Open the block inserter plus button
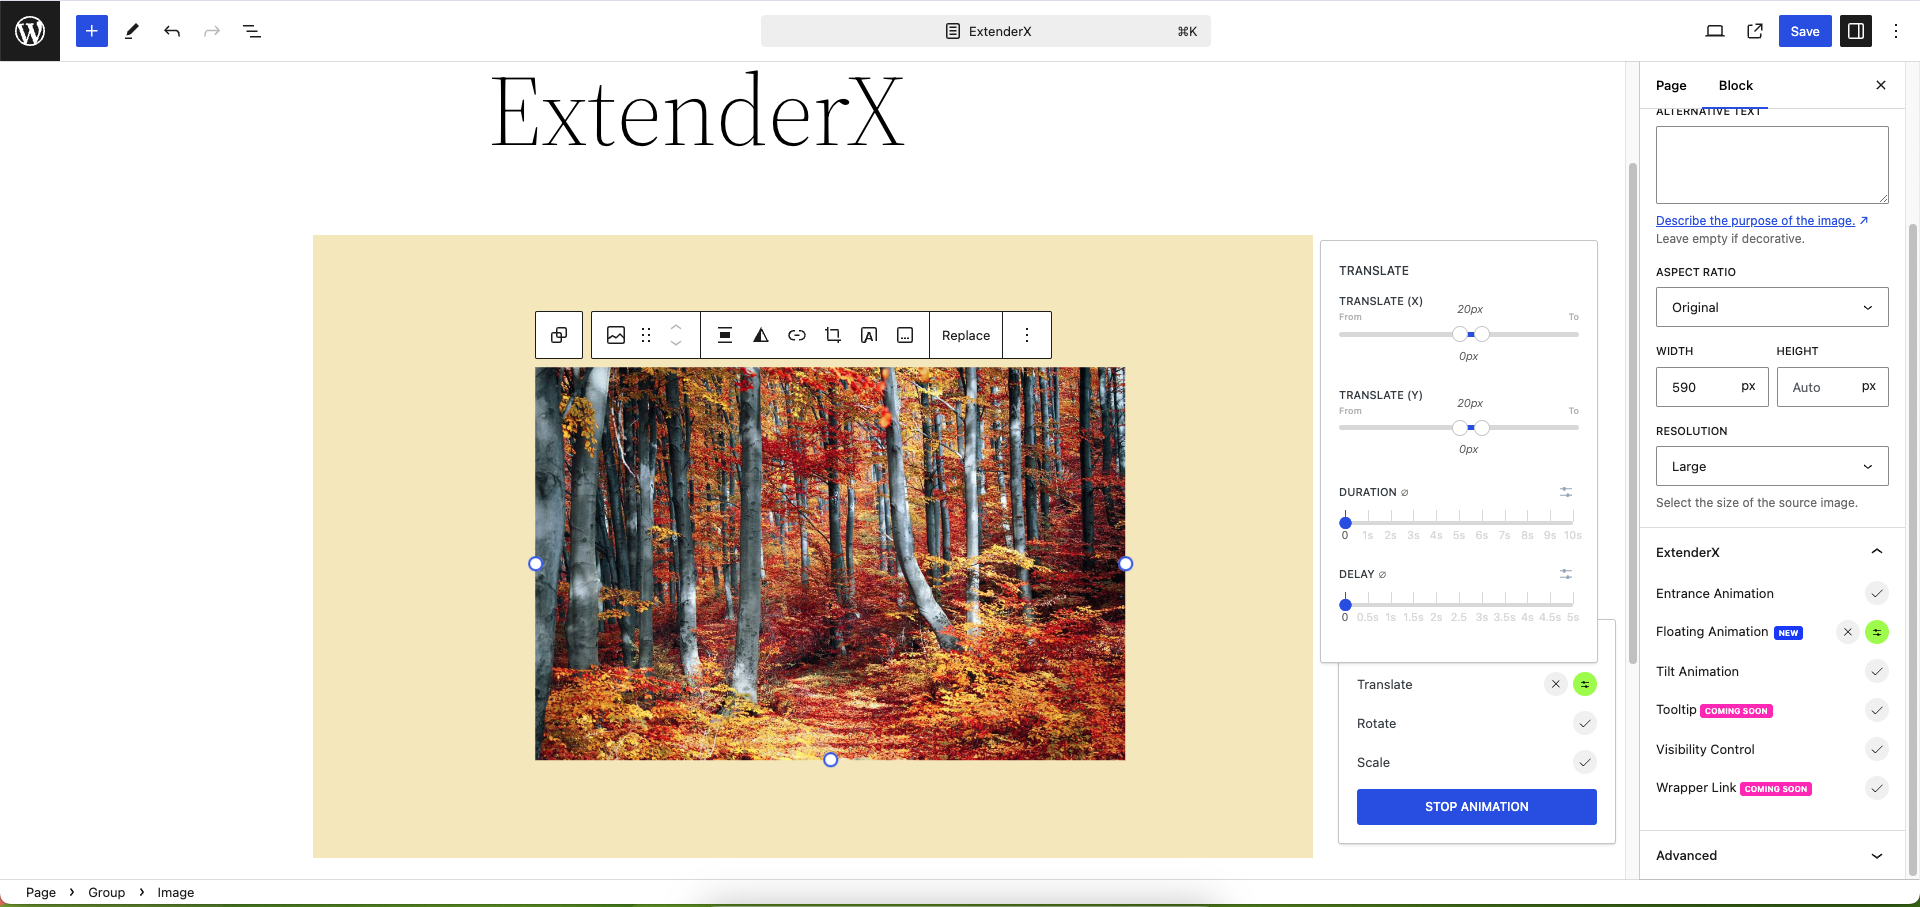The height and width of the screenshot is (907, 1920). (x=92, y=31)
